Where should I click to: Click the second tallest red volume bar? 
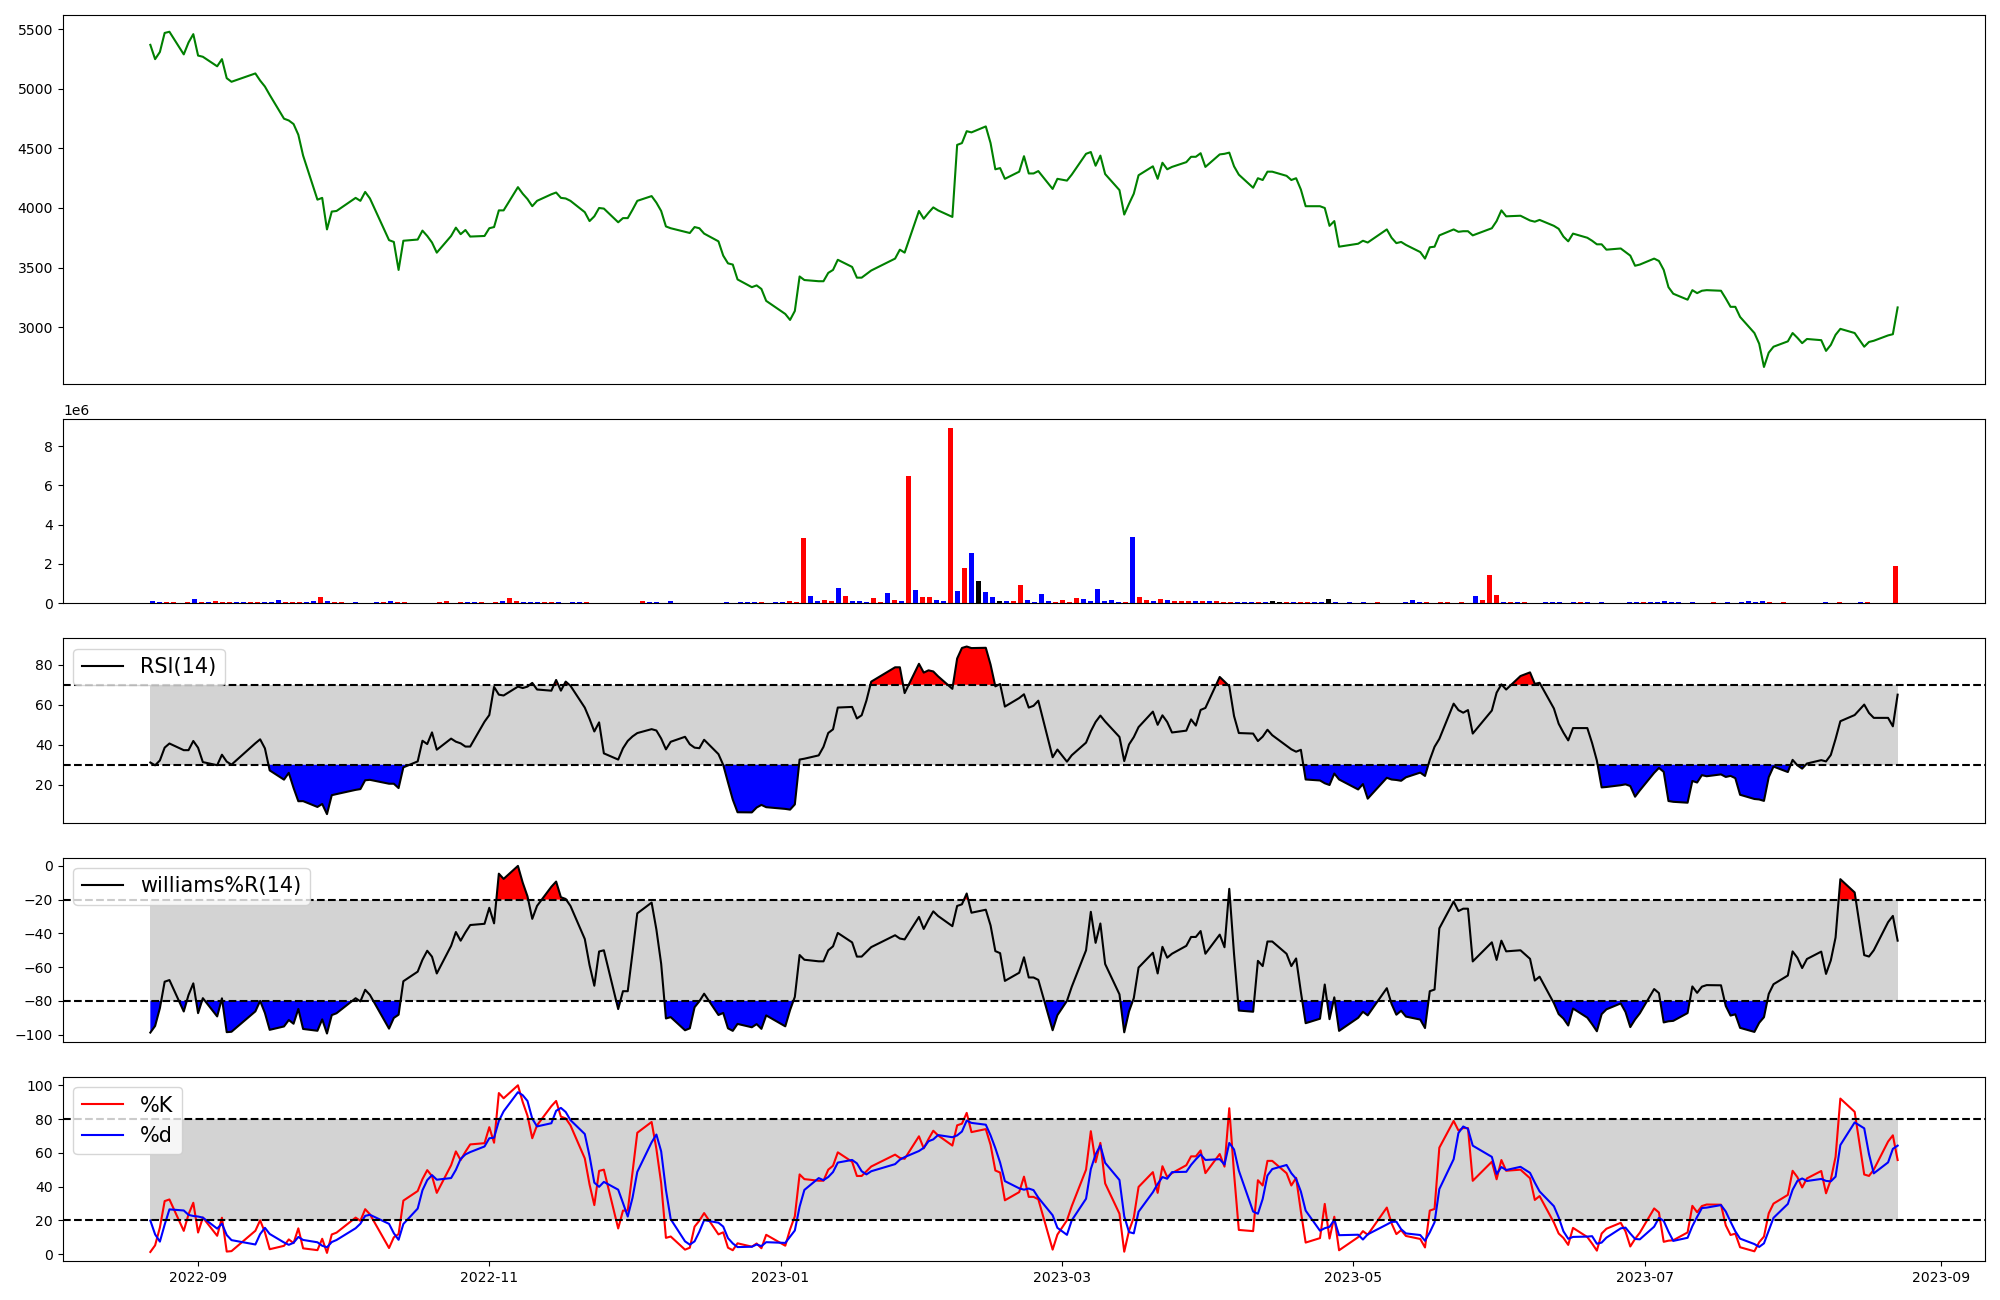pos(908,540)
